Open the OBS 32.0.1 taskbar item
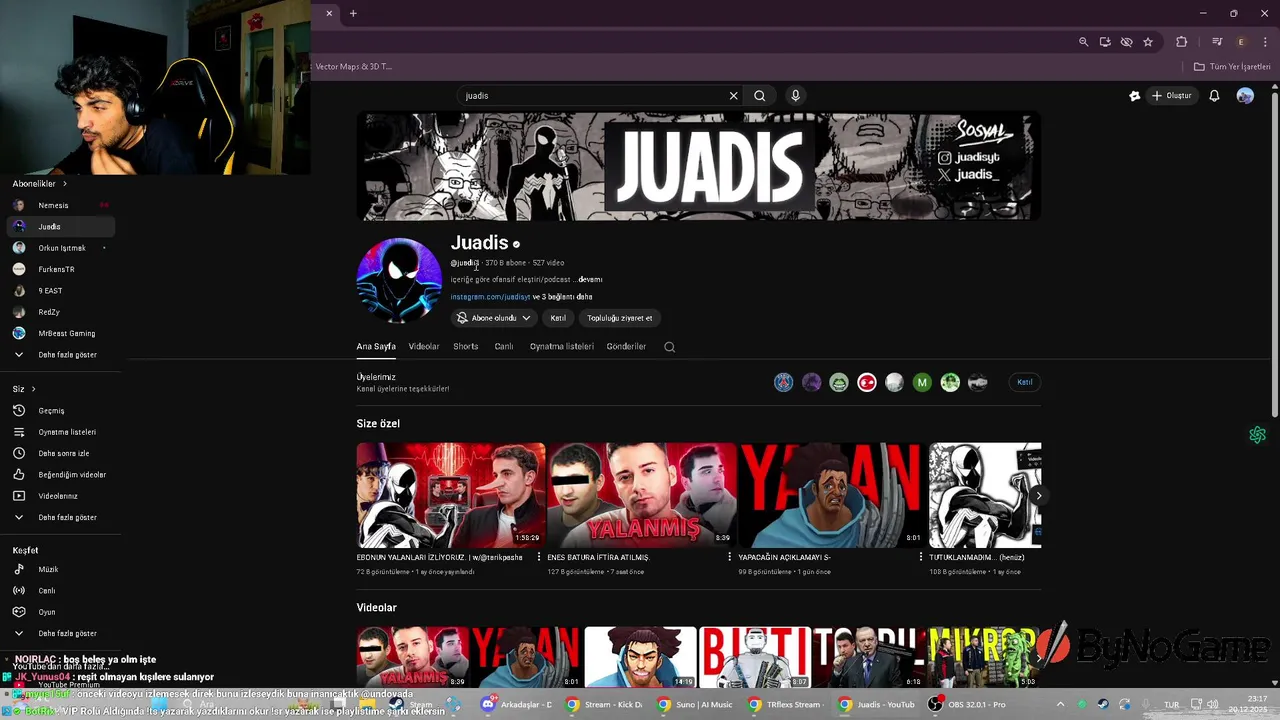This screenshot has height=720, width=1280. pos(968,704)
